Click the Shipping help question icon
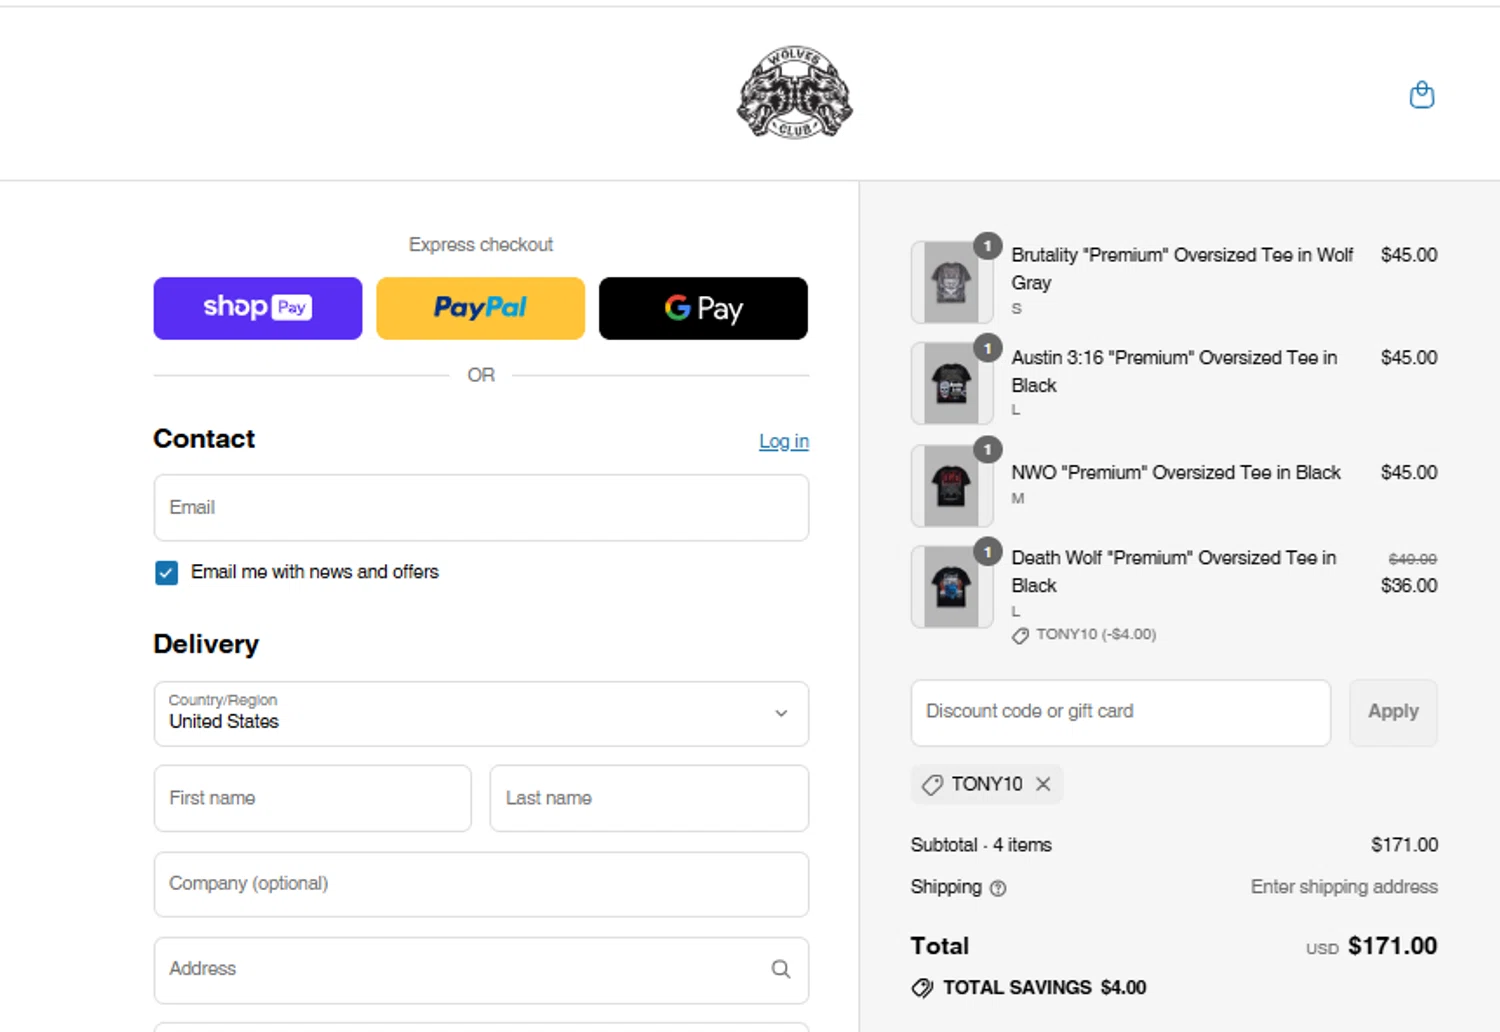1500x1032 pixels. (x=998, y=888)
